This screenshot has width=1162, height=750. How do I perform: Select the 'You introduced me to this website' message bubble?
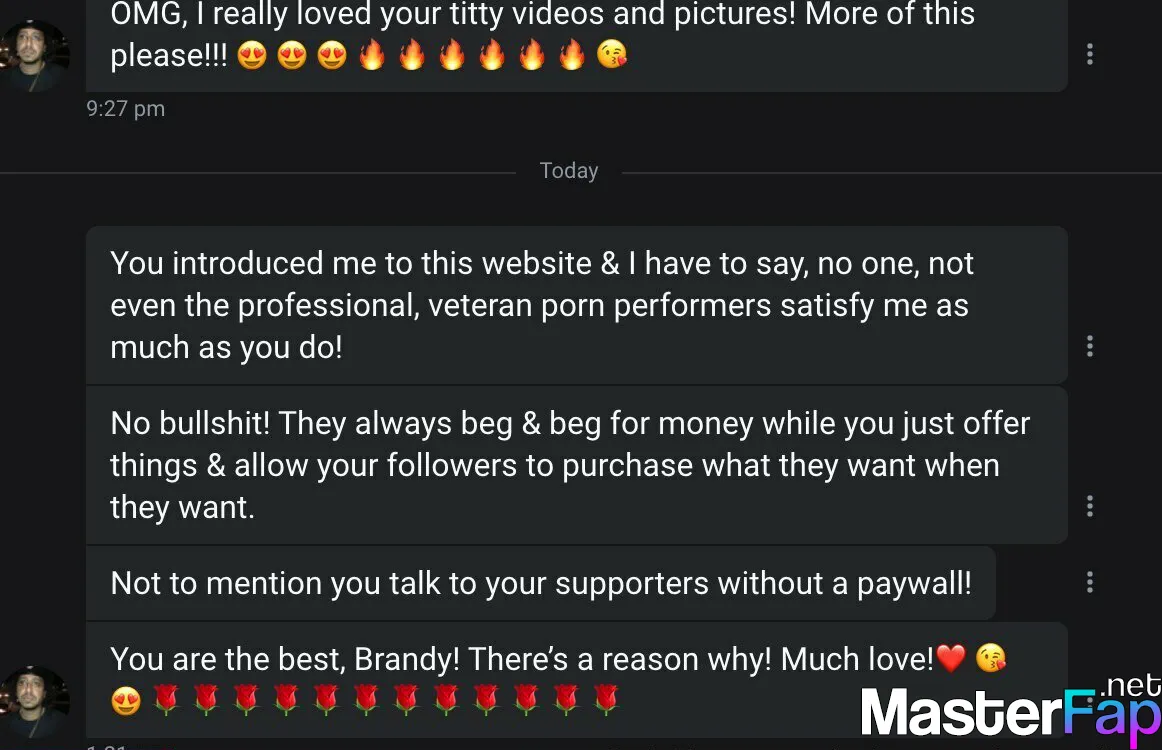(577, 305)
